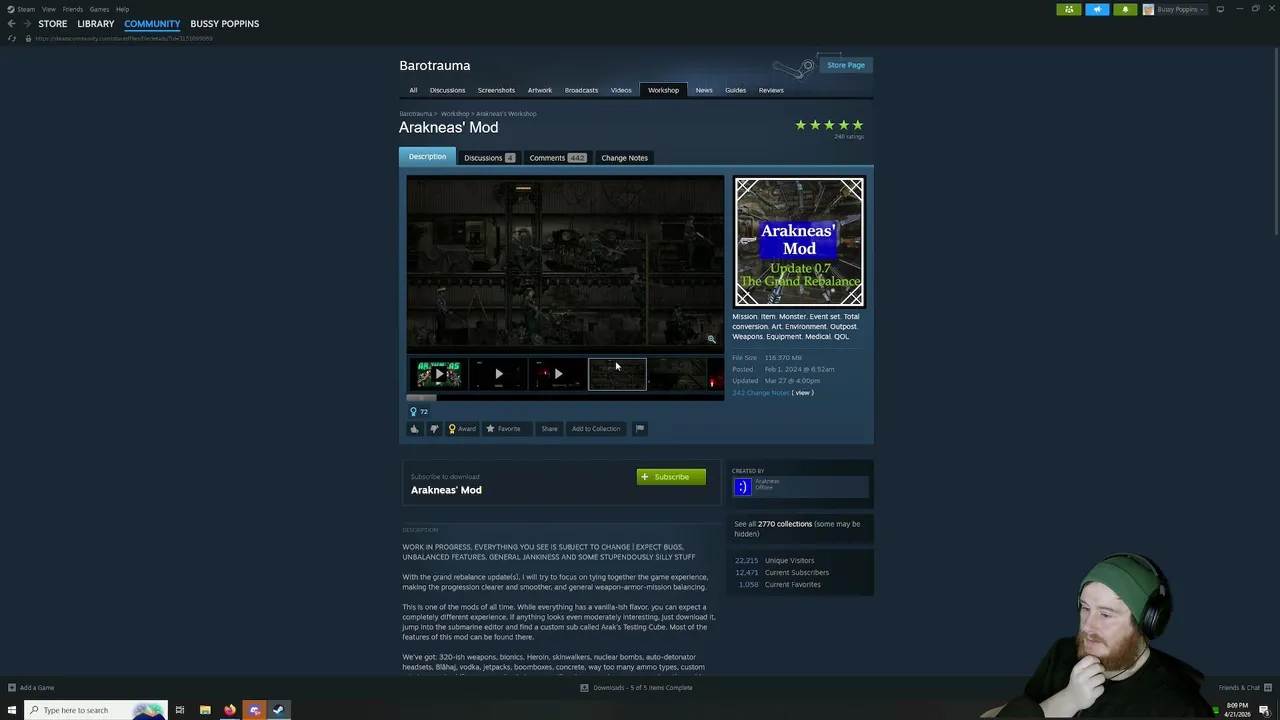Viewport: 1280px width, 720px height.
Task: Click the Arakneas' Mod cover thumbnail
Action: (x=799, y=242)
